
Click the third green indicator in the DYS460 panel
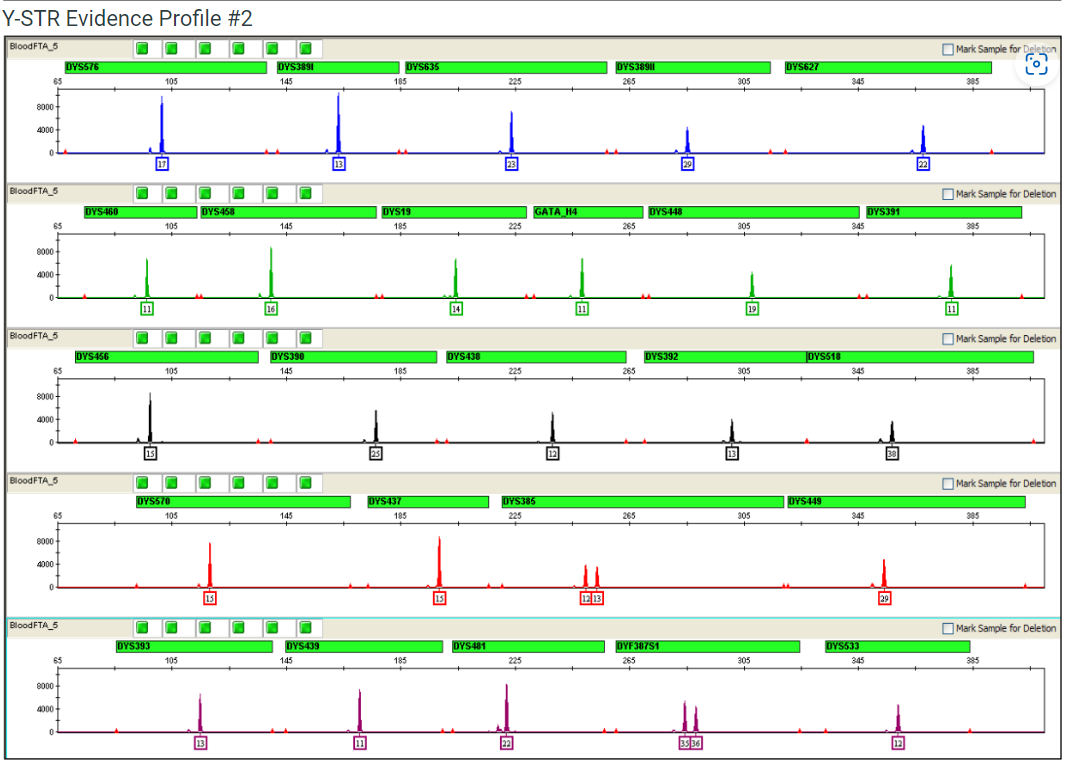(207, 193)
